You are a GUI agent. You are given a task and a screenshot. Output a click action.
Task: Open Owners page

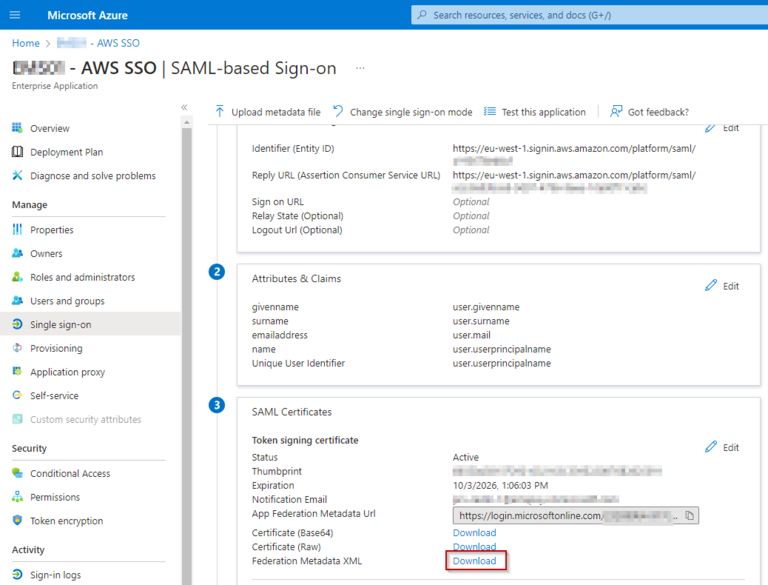click(x=47, y=253)
